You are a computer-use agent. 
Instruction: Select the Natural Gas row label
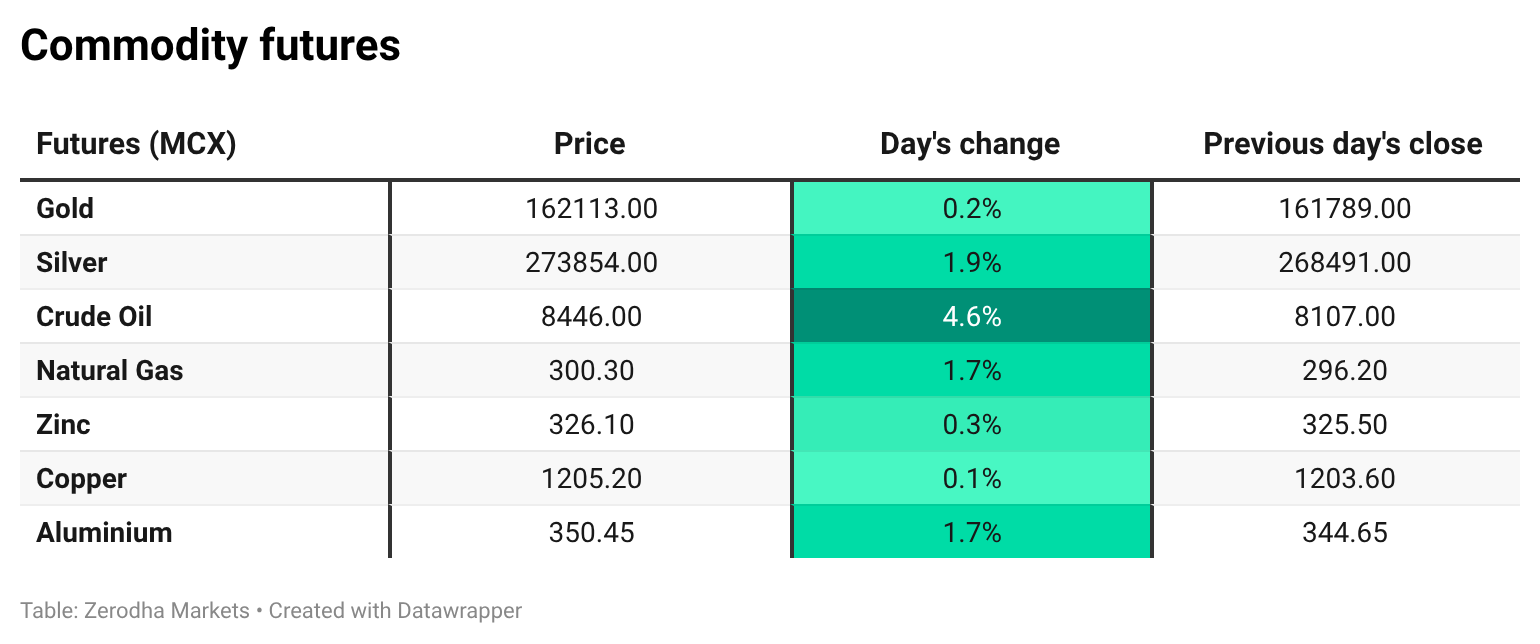(x=110, y=371)
